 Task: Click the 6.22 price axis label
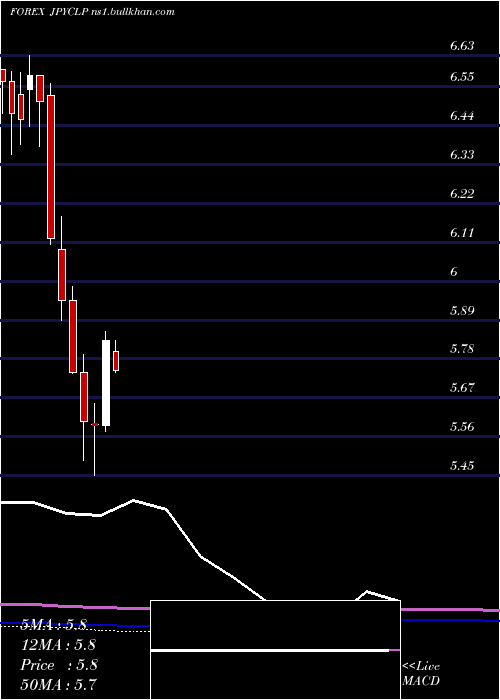pyautogui.click(x=462, y=194)
